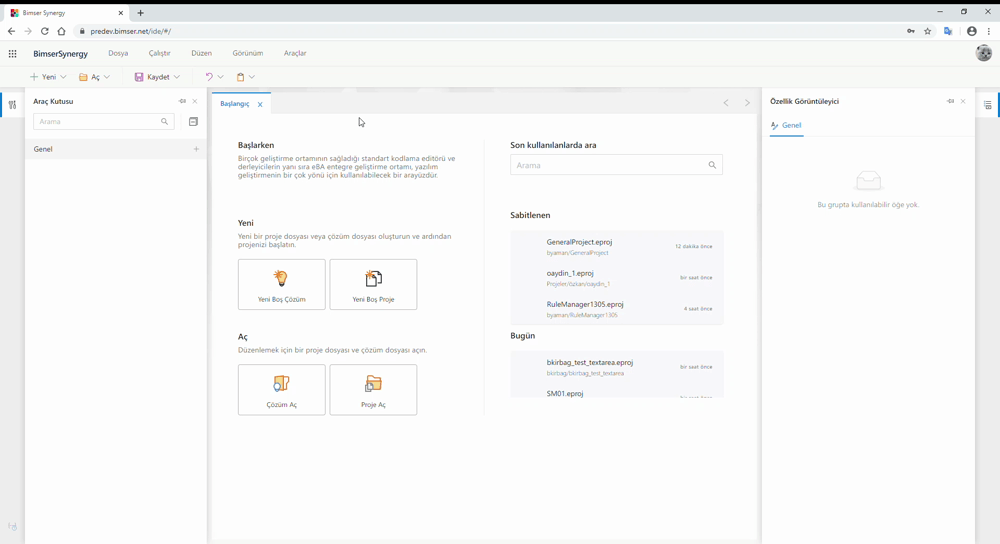The width and height of the screenshot is (1000, 544).
Task: Open the Düzen menu
Action: 202,53
